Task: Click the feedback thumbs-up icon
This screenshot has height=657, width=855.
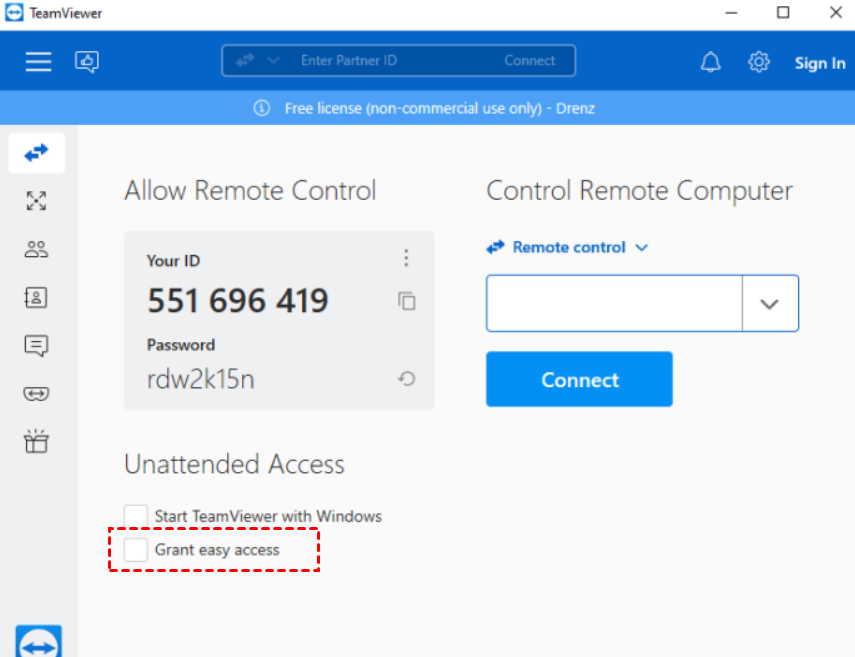Action: (x=87, y=62)
